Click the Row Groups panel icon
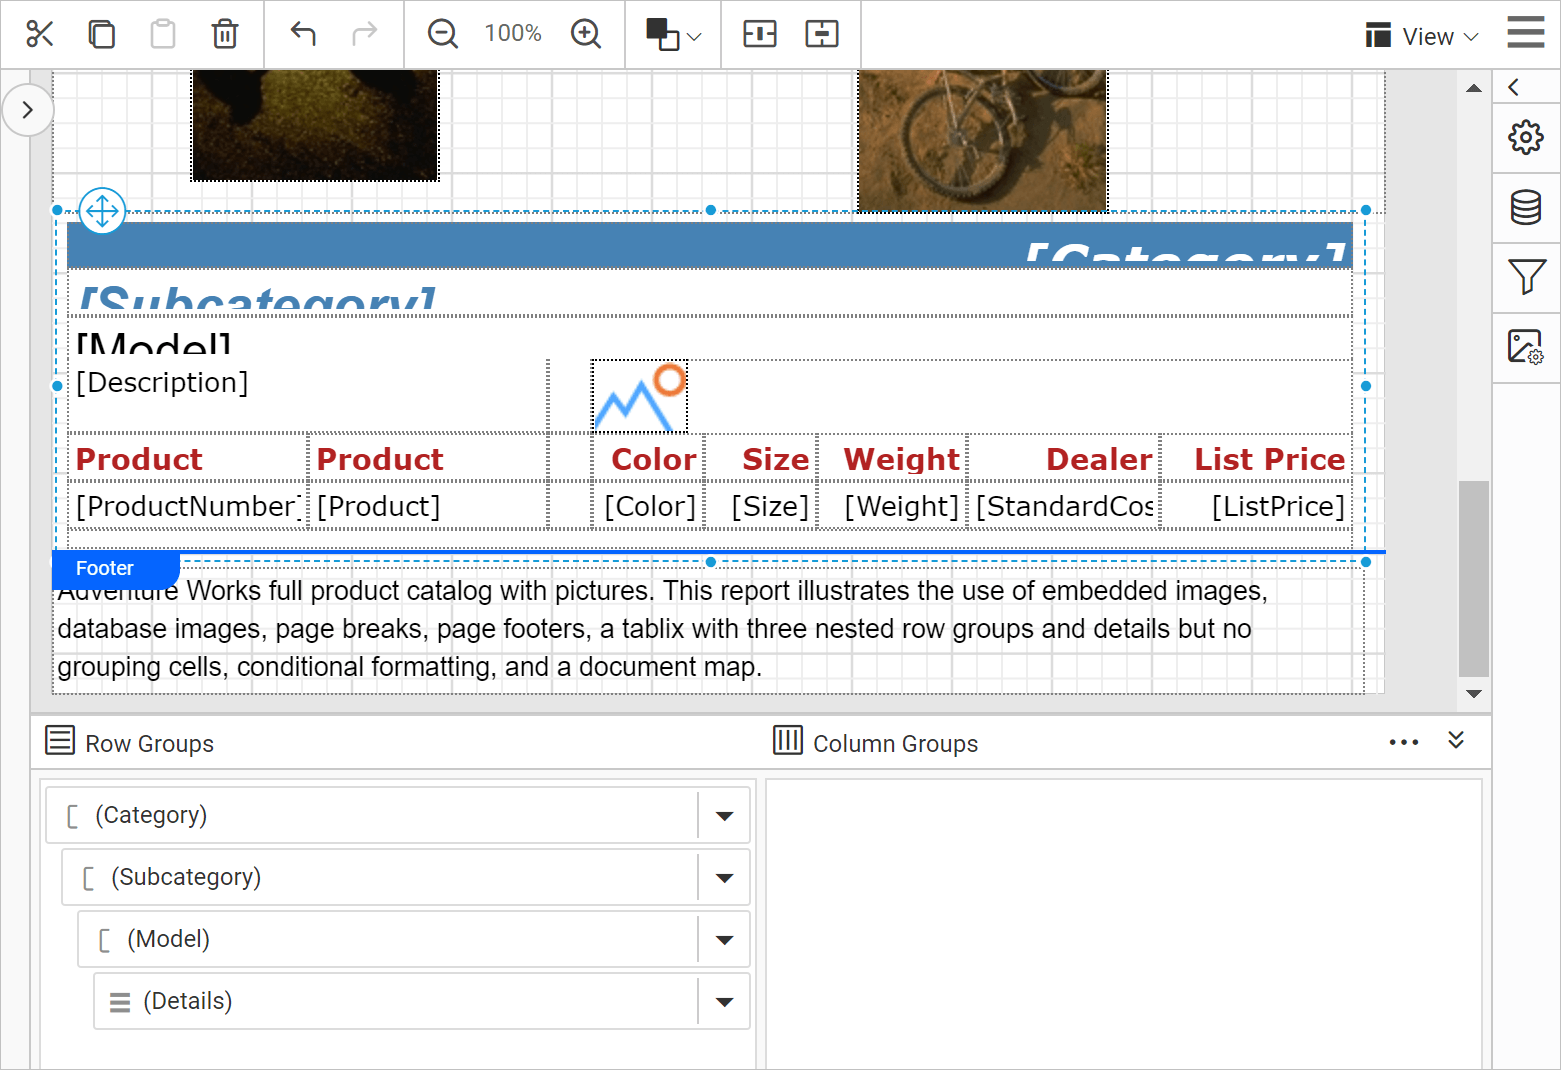 (x=60, y=741)
